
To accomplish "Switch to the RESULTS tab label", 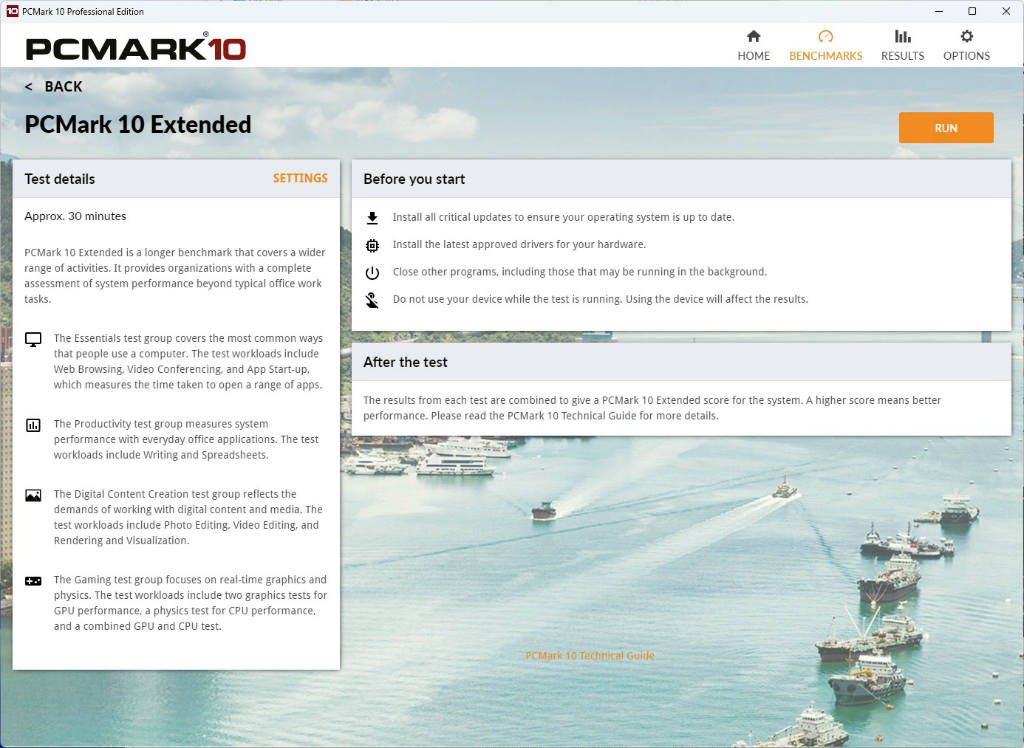I will 903,56.
